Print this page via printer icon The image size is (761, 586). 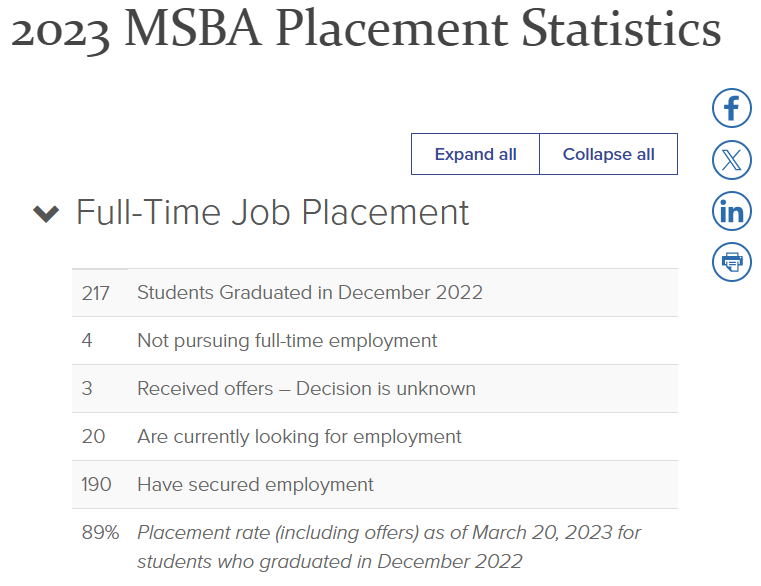[x=731, y=262]
